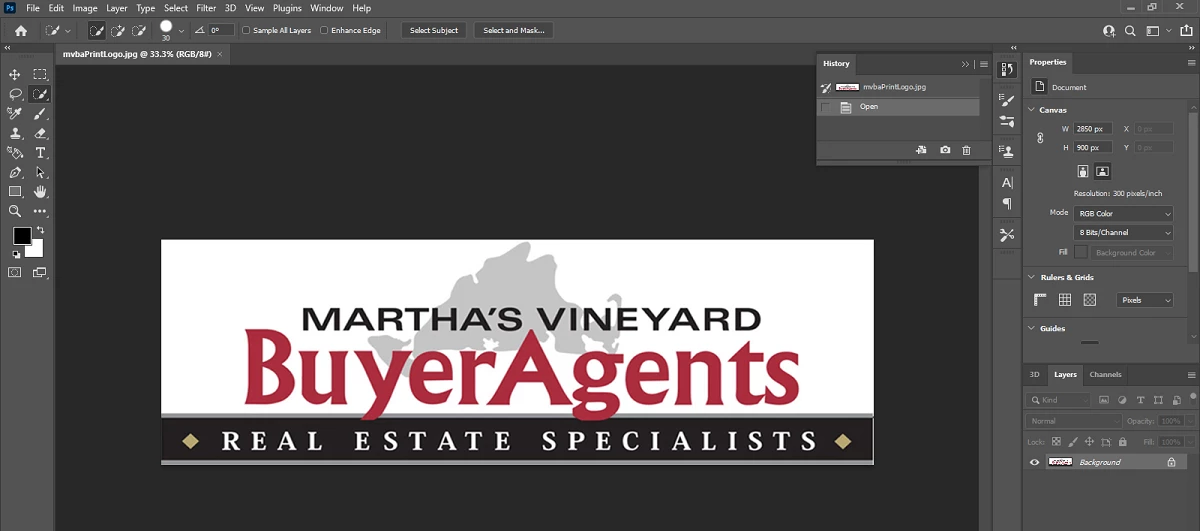The image size is (1200, 531).
Task: Switch to the Channels tab
Action: coord(1105,375)
